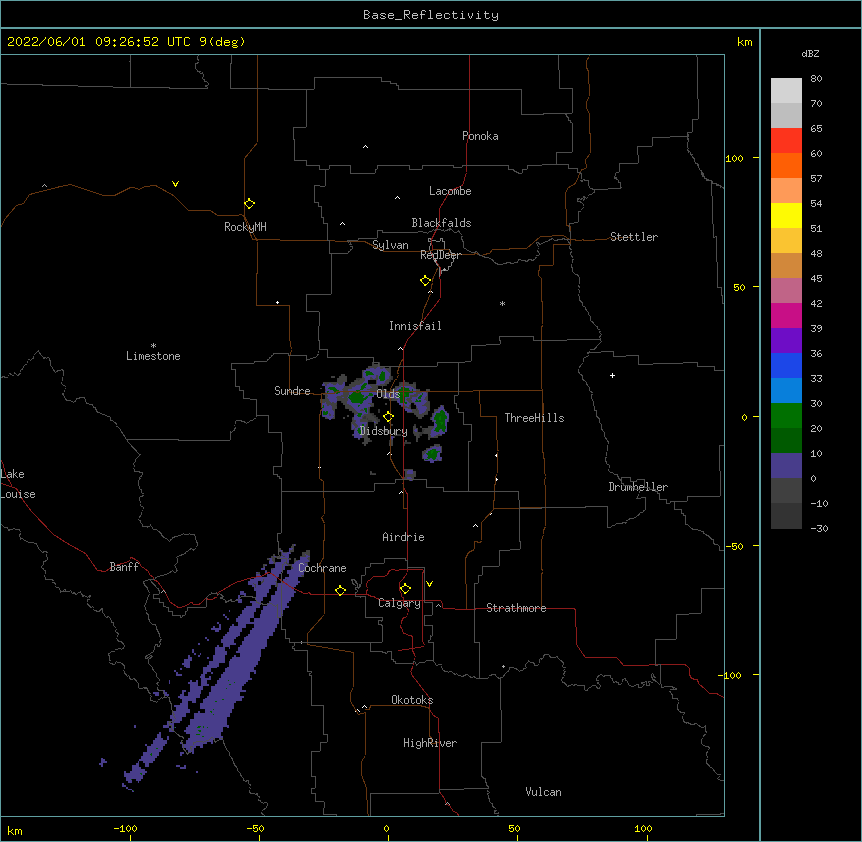This screenshot has height=842, width=862.
Task: Select the green echo cell west of Olds label
Action: pos(358,397)
